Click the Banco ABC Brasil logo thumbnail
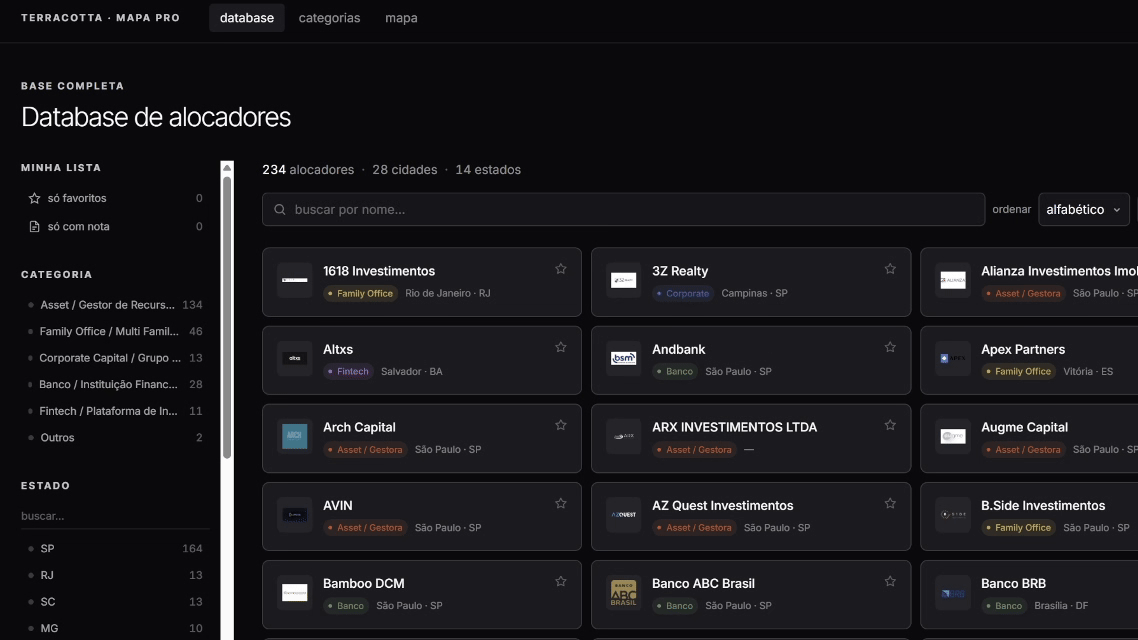 click(623, 593)
